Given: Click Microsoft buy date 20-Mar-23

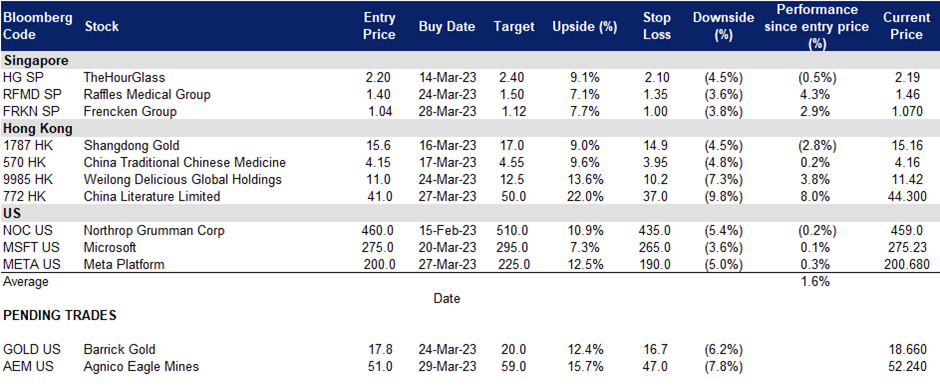Looking at the screenshot, I should tap(447, 247).
